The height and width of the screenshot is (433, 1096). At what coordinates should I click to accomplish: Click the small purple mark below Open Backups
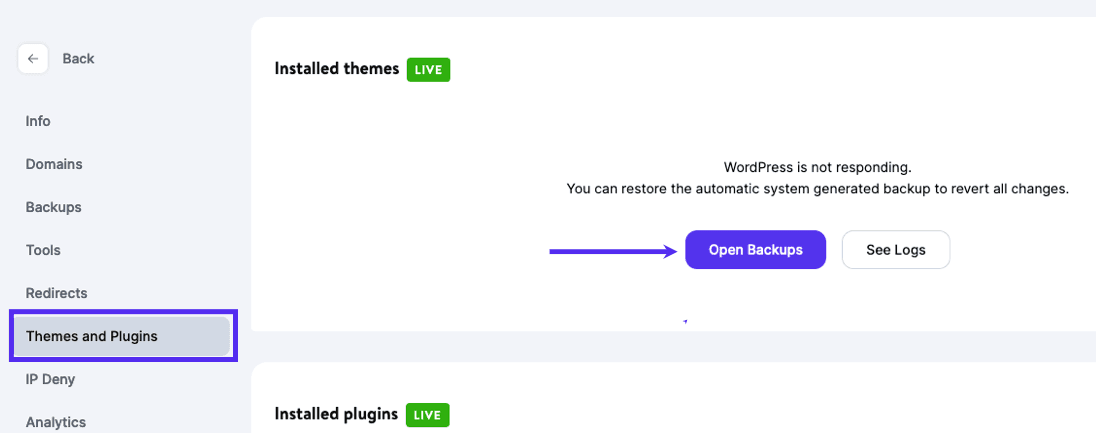(685, 322)
